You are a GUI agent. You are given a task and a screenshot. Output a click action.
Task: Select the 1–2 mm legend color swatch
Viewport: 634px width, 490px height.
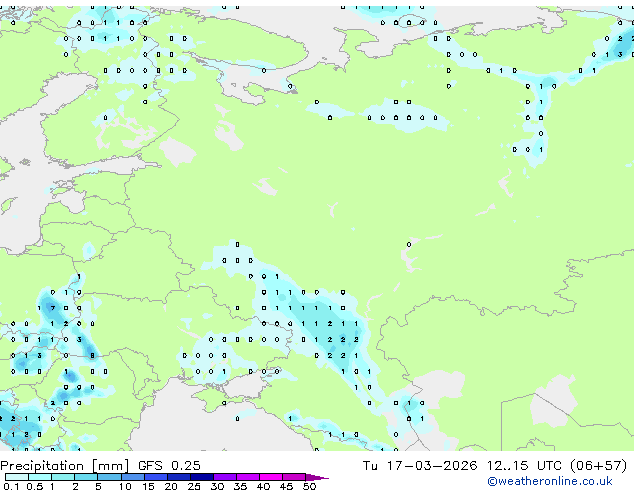(63, 477)
